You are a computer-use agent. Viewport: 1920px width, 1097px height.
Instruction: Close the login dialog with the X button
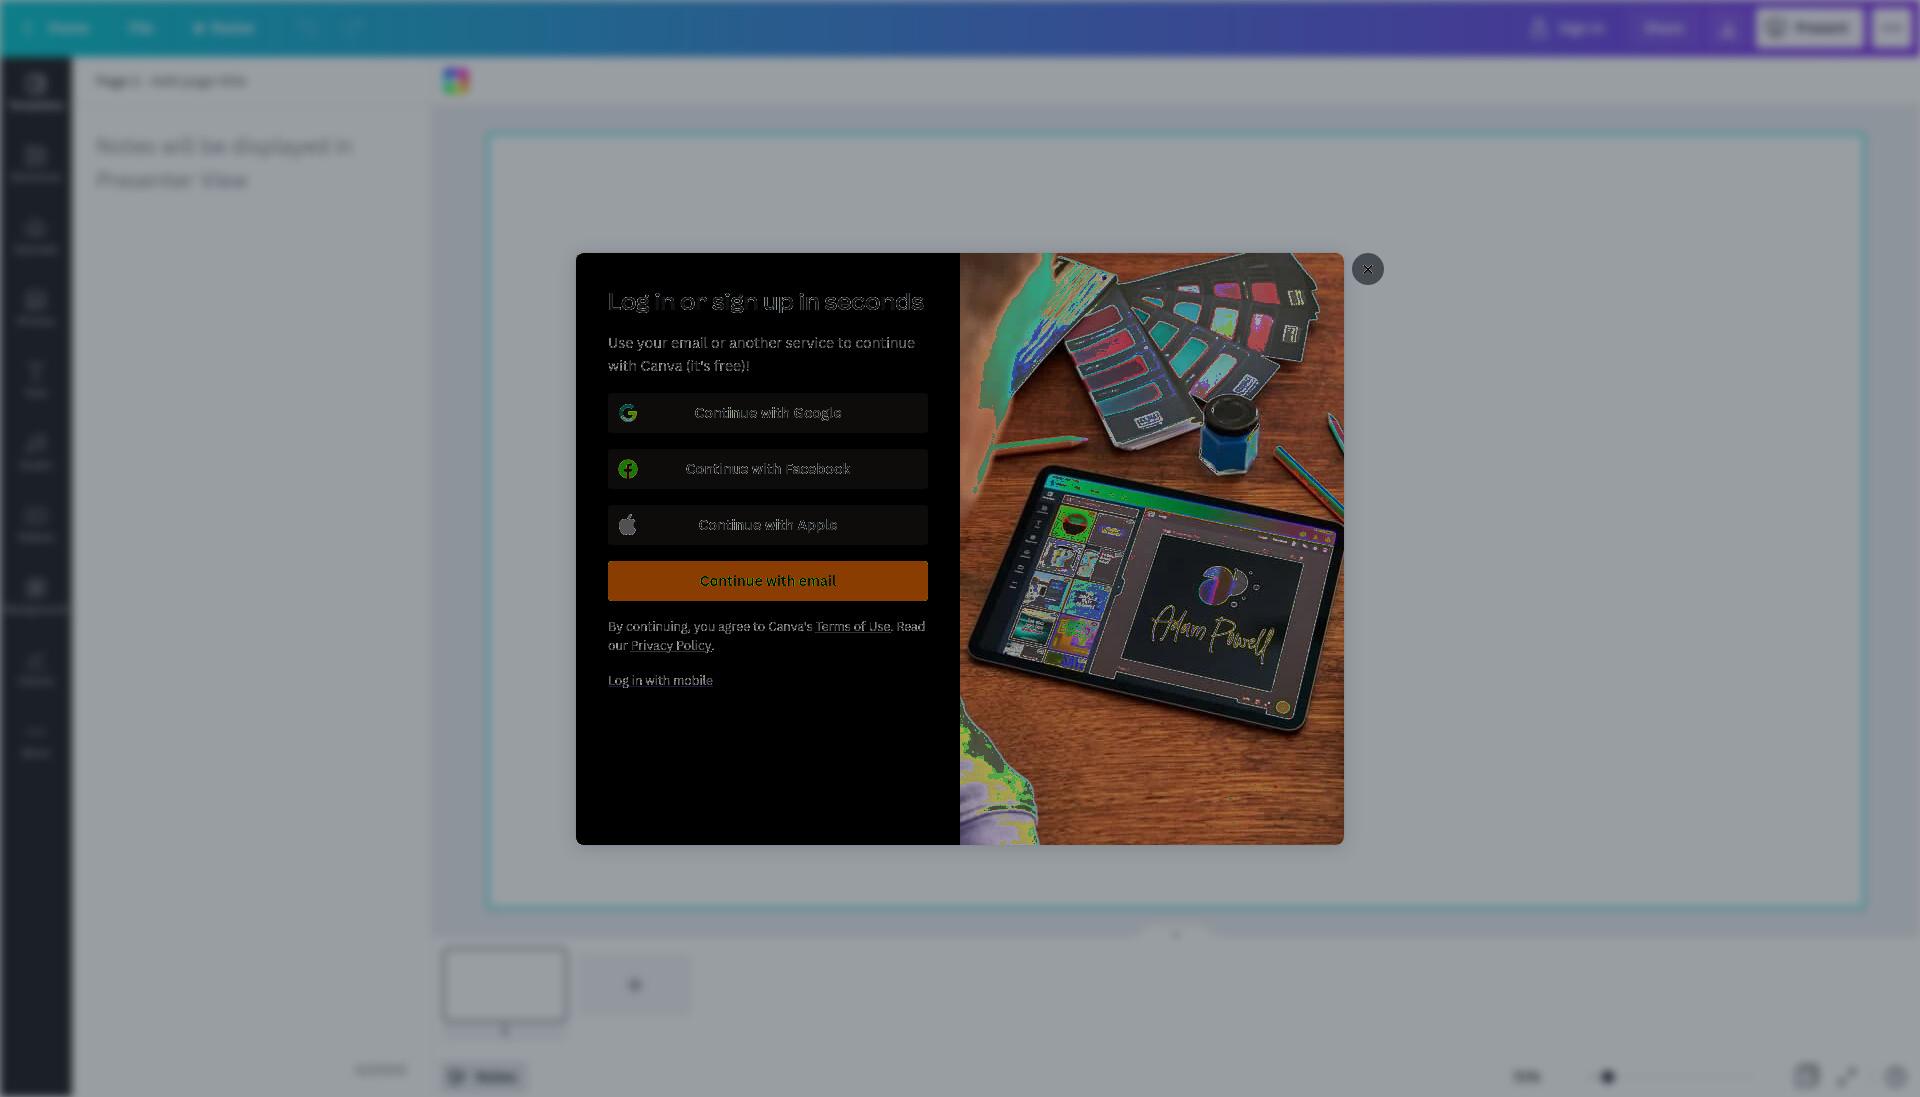tap(1367, 269)
